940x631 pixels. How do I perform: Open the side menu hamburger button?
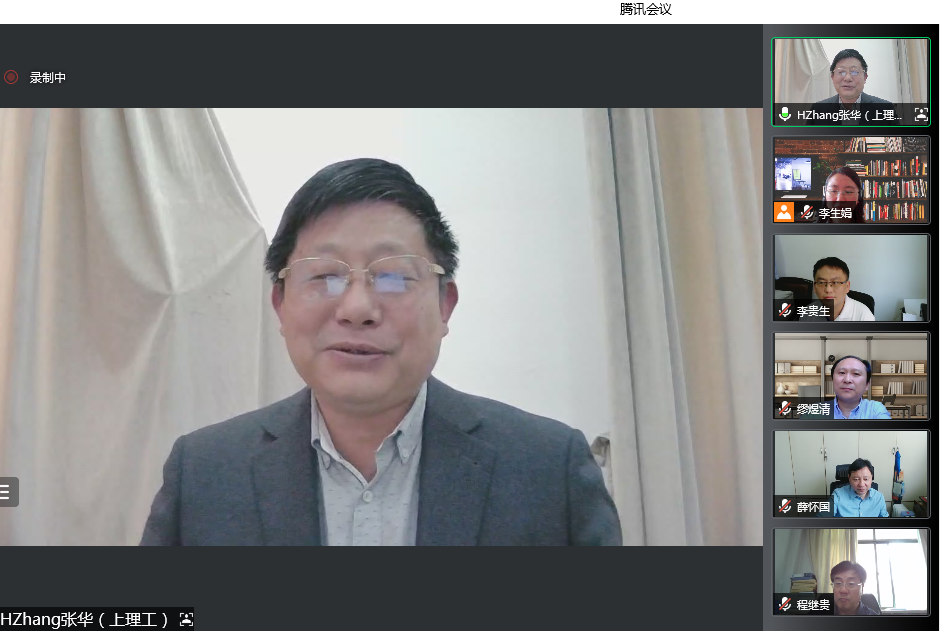click(6, 492)
